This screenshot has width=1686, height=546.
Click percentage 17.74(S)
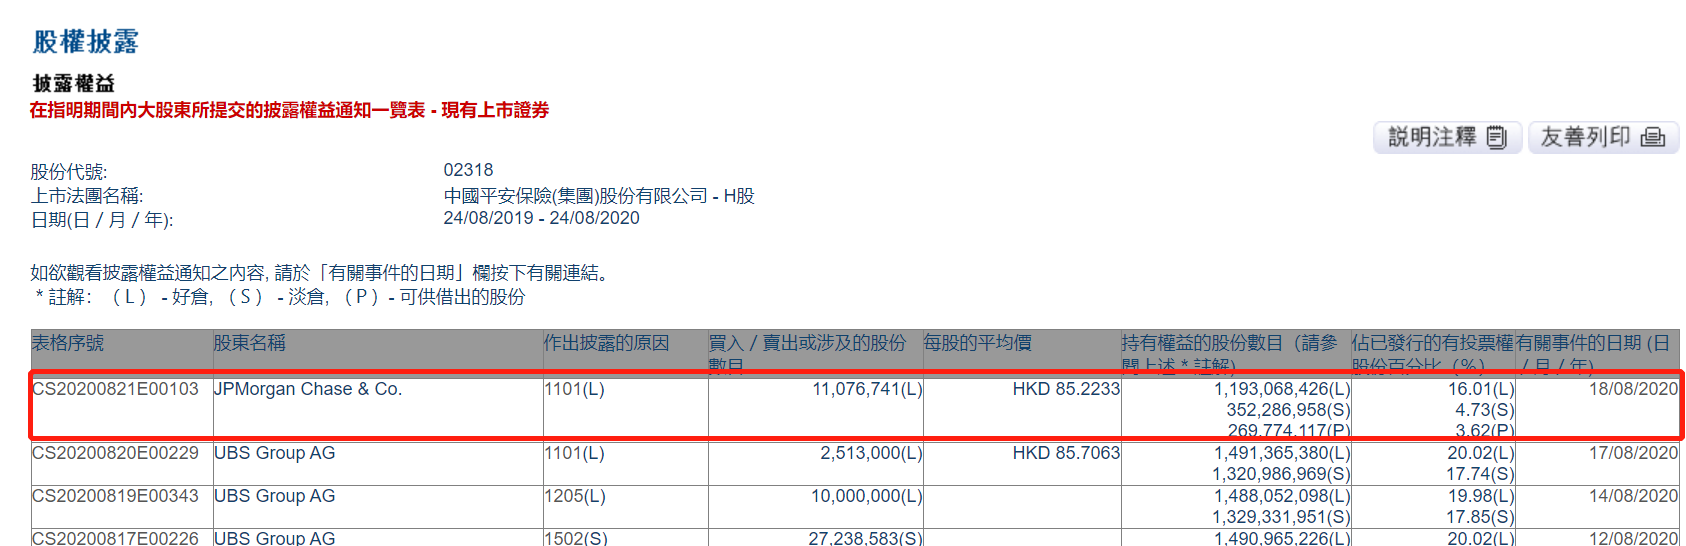coord(1481,474)
